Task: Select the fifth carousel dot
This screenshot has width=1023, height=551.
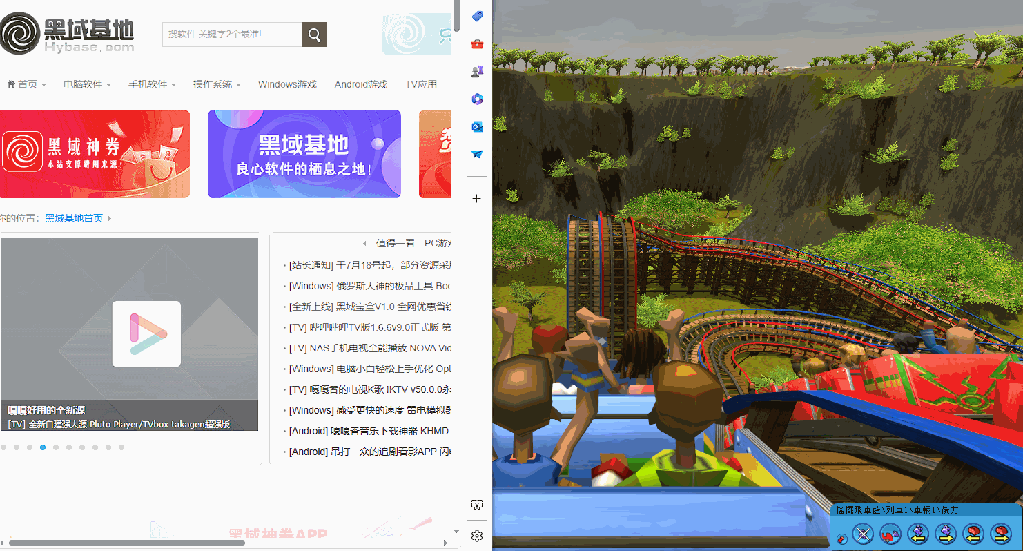Action: (56, 447)
